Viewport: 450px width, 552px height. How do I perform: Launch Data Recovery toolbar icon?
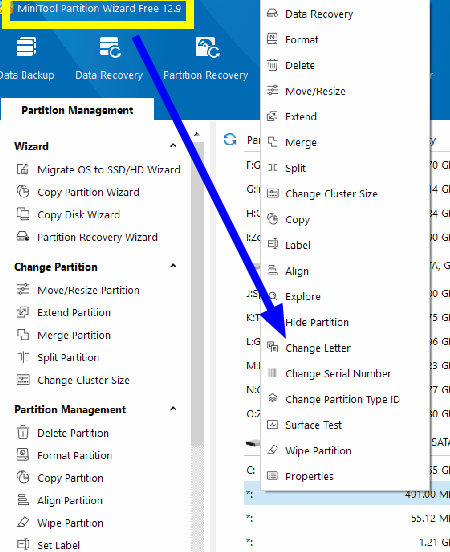[x=110, y=58]
